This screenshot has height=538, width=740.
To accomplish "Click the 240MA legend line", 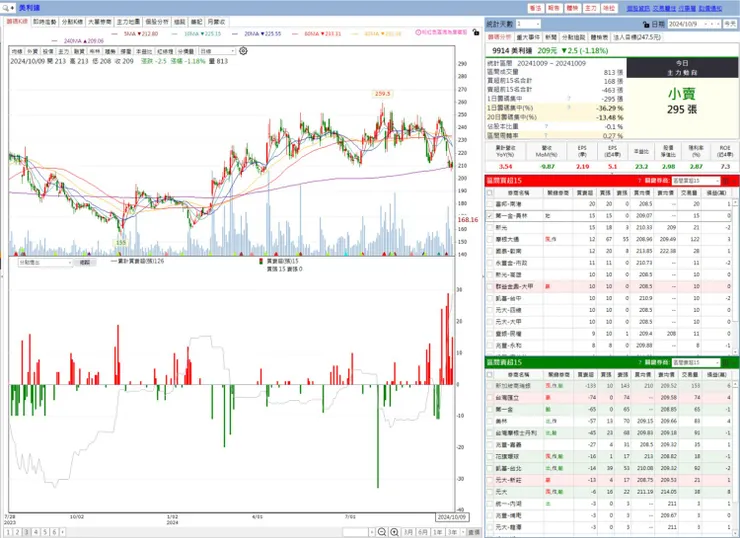I will pyautogui.click(x=78, y=41).
